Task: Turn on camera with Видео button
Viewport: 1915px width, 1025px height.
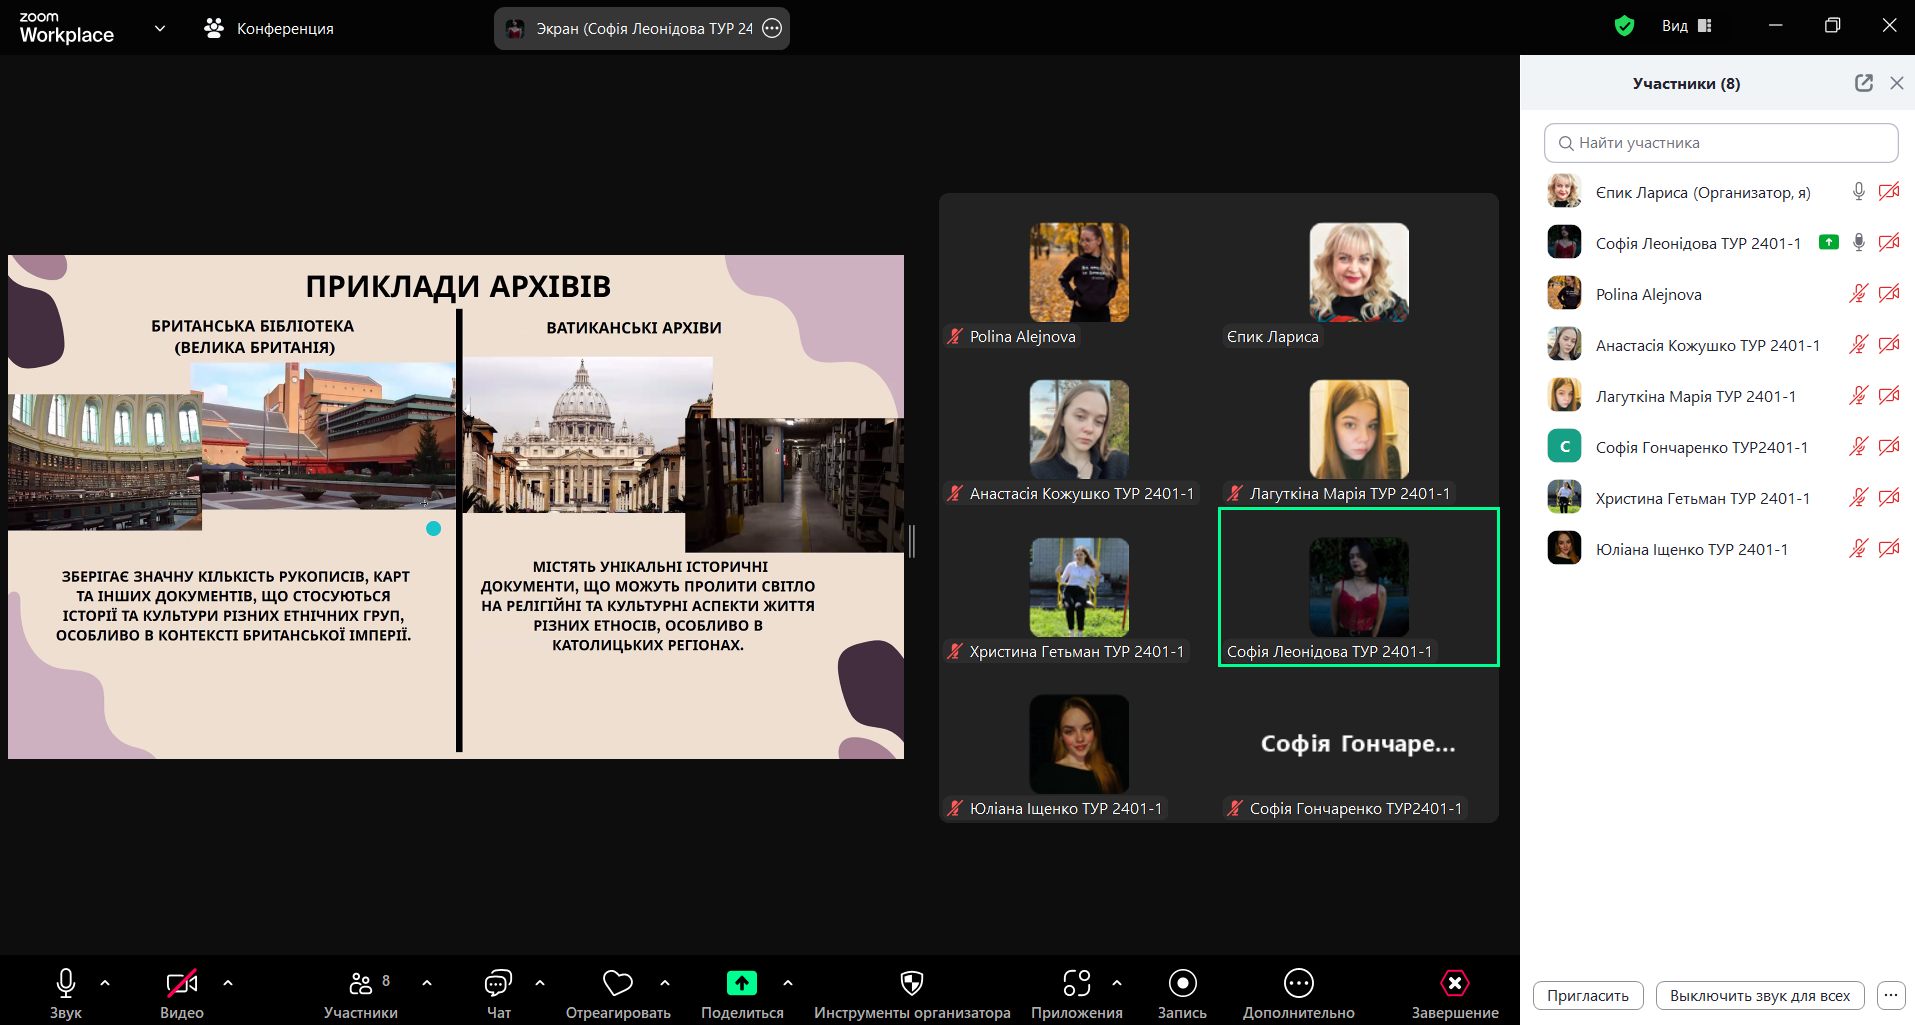Action: pos(181,984)
